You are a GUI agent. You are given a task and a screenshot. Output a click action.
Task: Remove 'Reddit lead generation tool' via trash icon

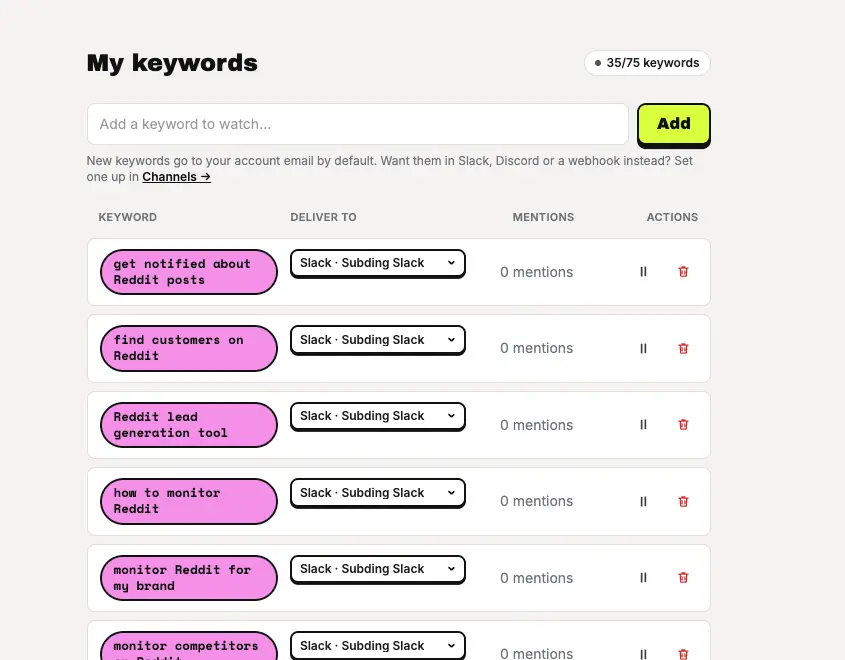pyautogui.click(x=683, y=425)
